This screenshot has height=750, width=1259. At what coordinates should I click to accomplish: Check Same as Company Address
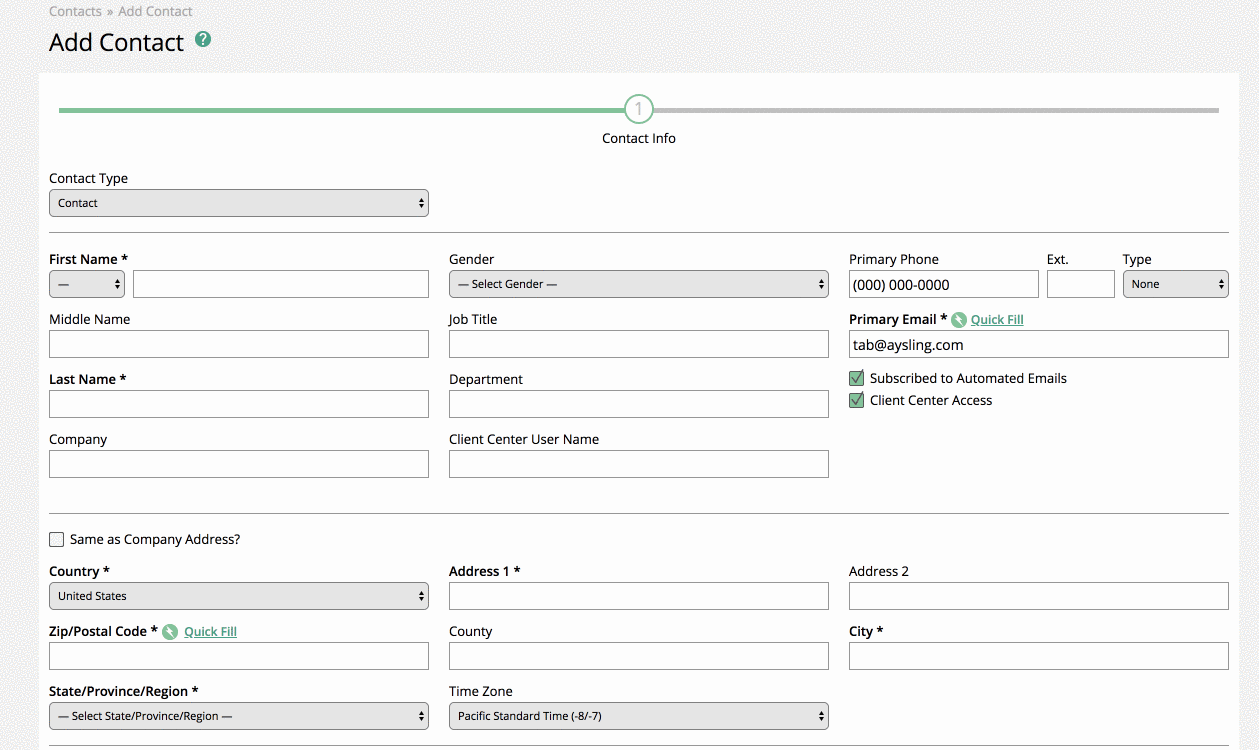[56, 540]
